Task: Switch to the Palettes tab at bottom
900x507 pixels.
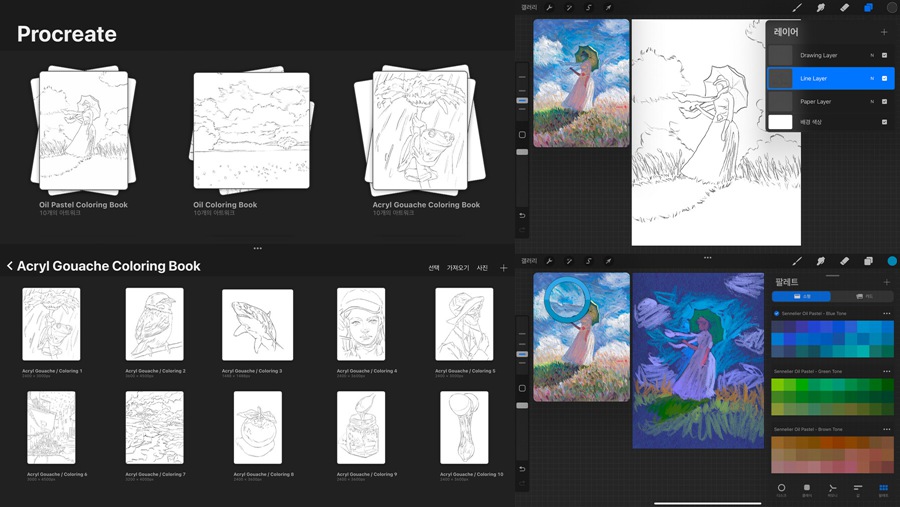Action: point(883,490)
